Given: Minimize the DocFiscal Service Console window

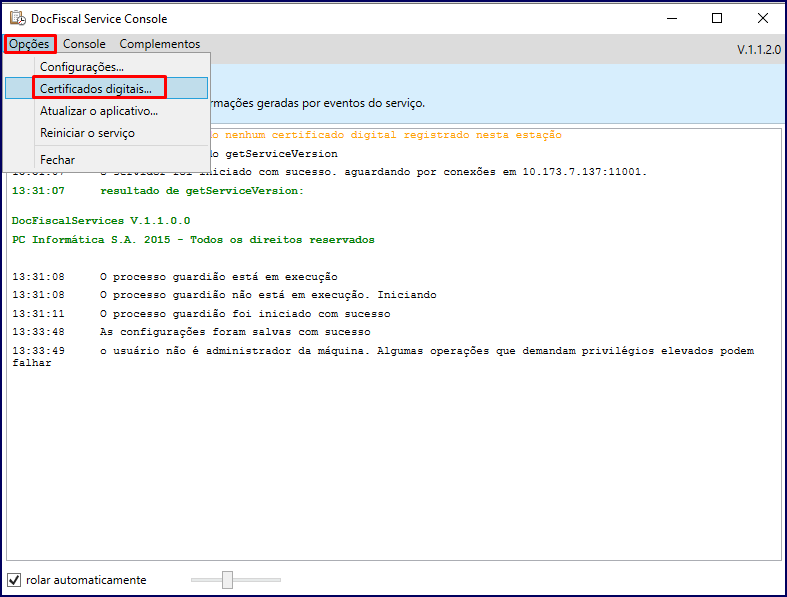Looking at the screenshot, I should (x=672, y=19).
